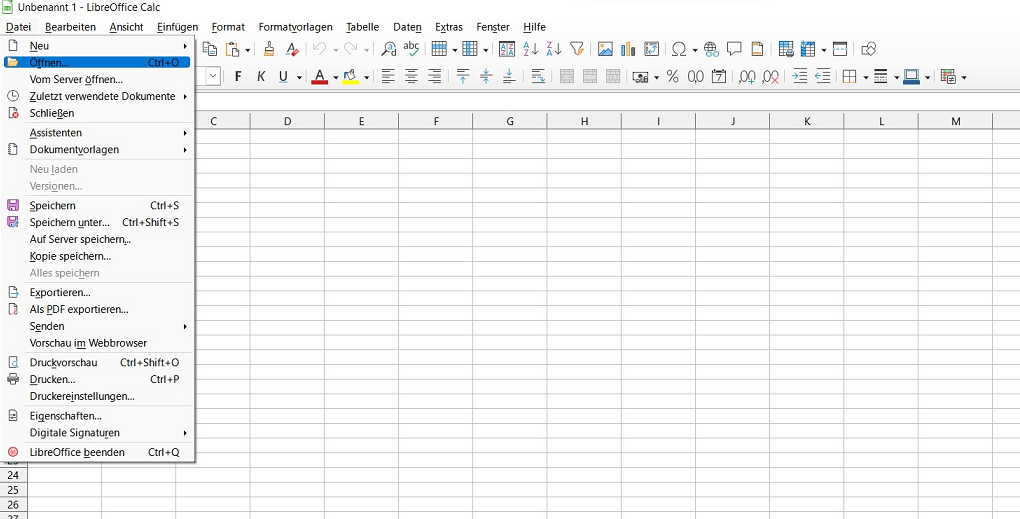Click the Clear Direct Formatting icon
Image resolution: width=1020 pixels, height=519 pixels.
[292, 49]
